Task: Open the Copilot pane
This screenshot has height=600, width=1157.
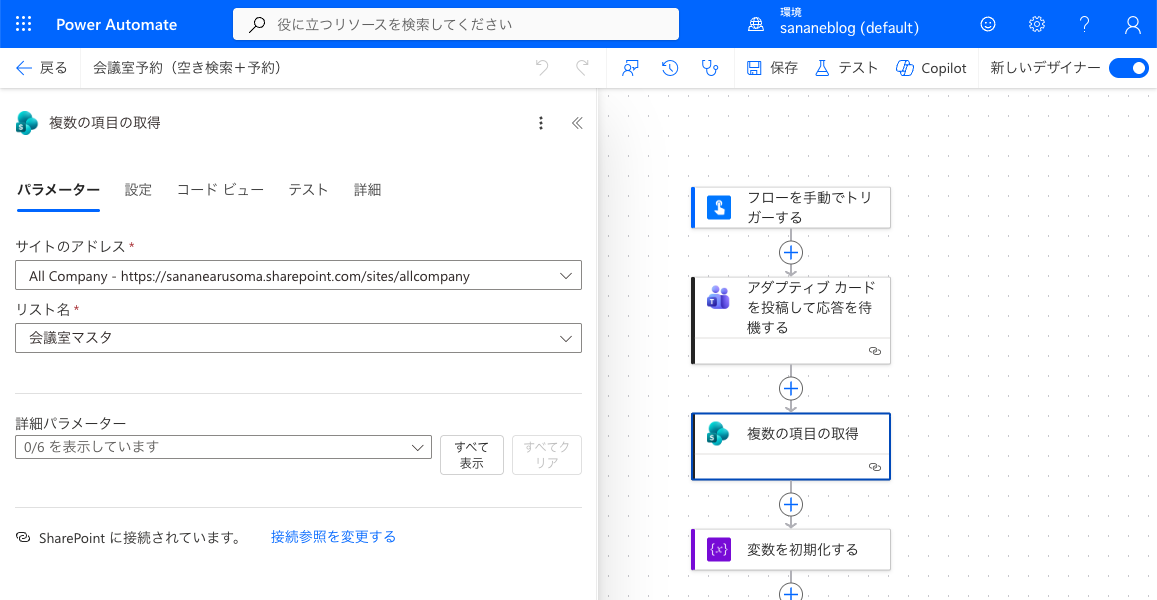Action: pyautogui.click(x=931, y=68)
